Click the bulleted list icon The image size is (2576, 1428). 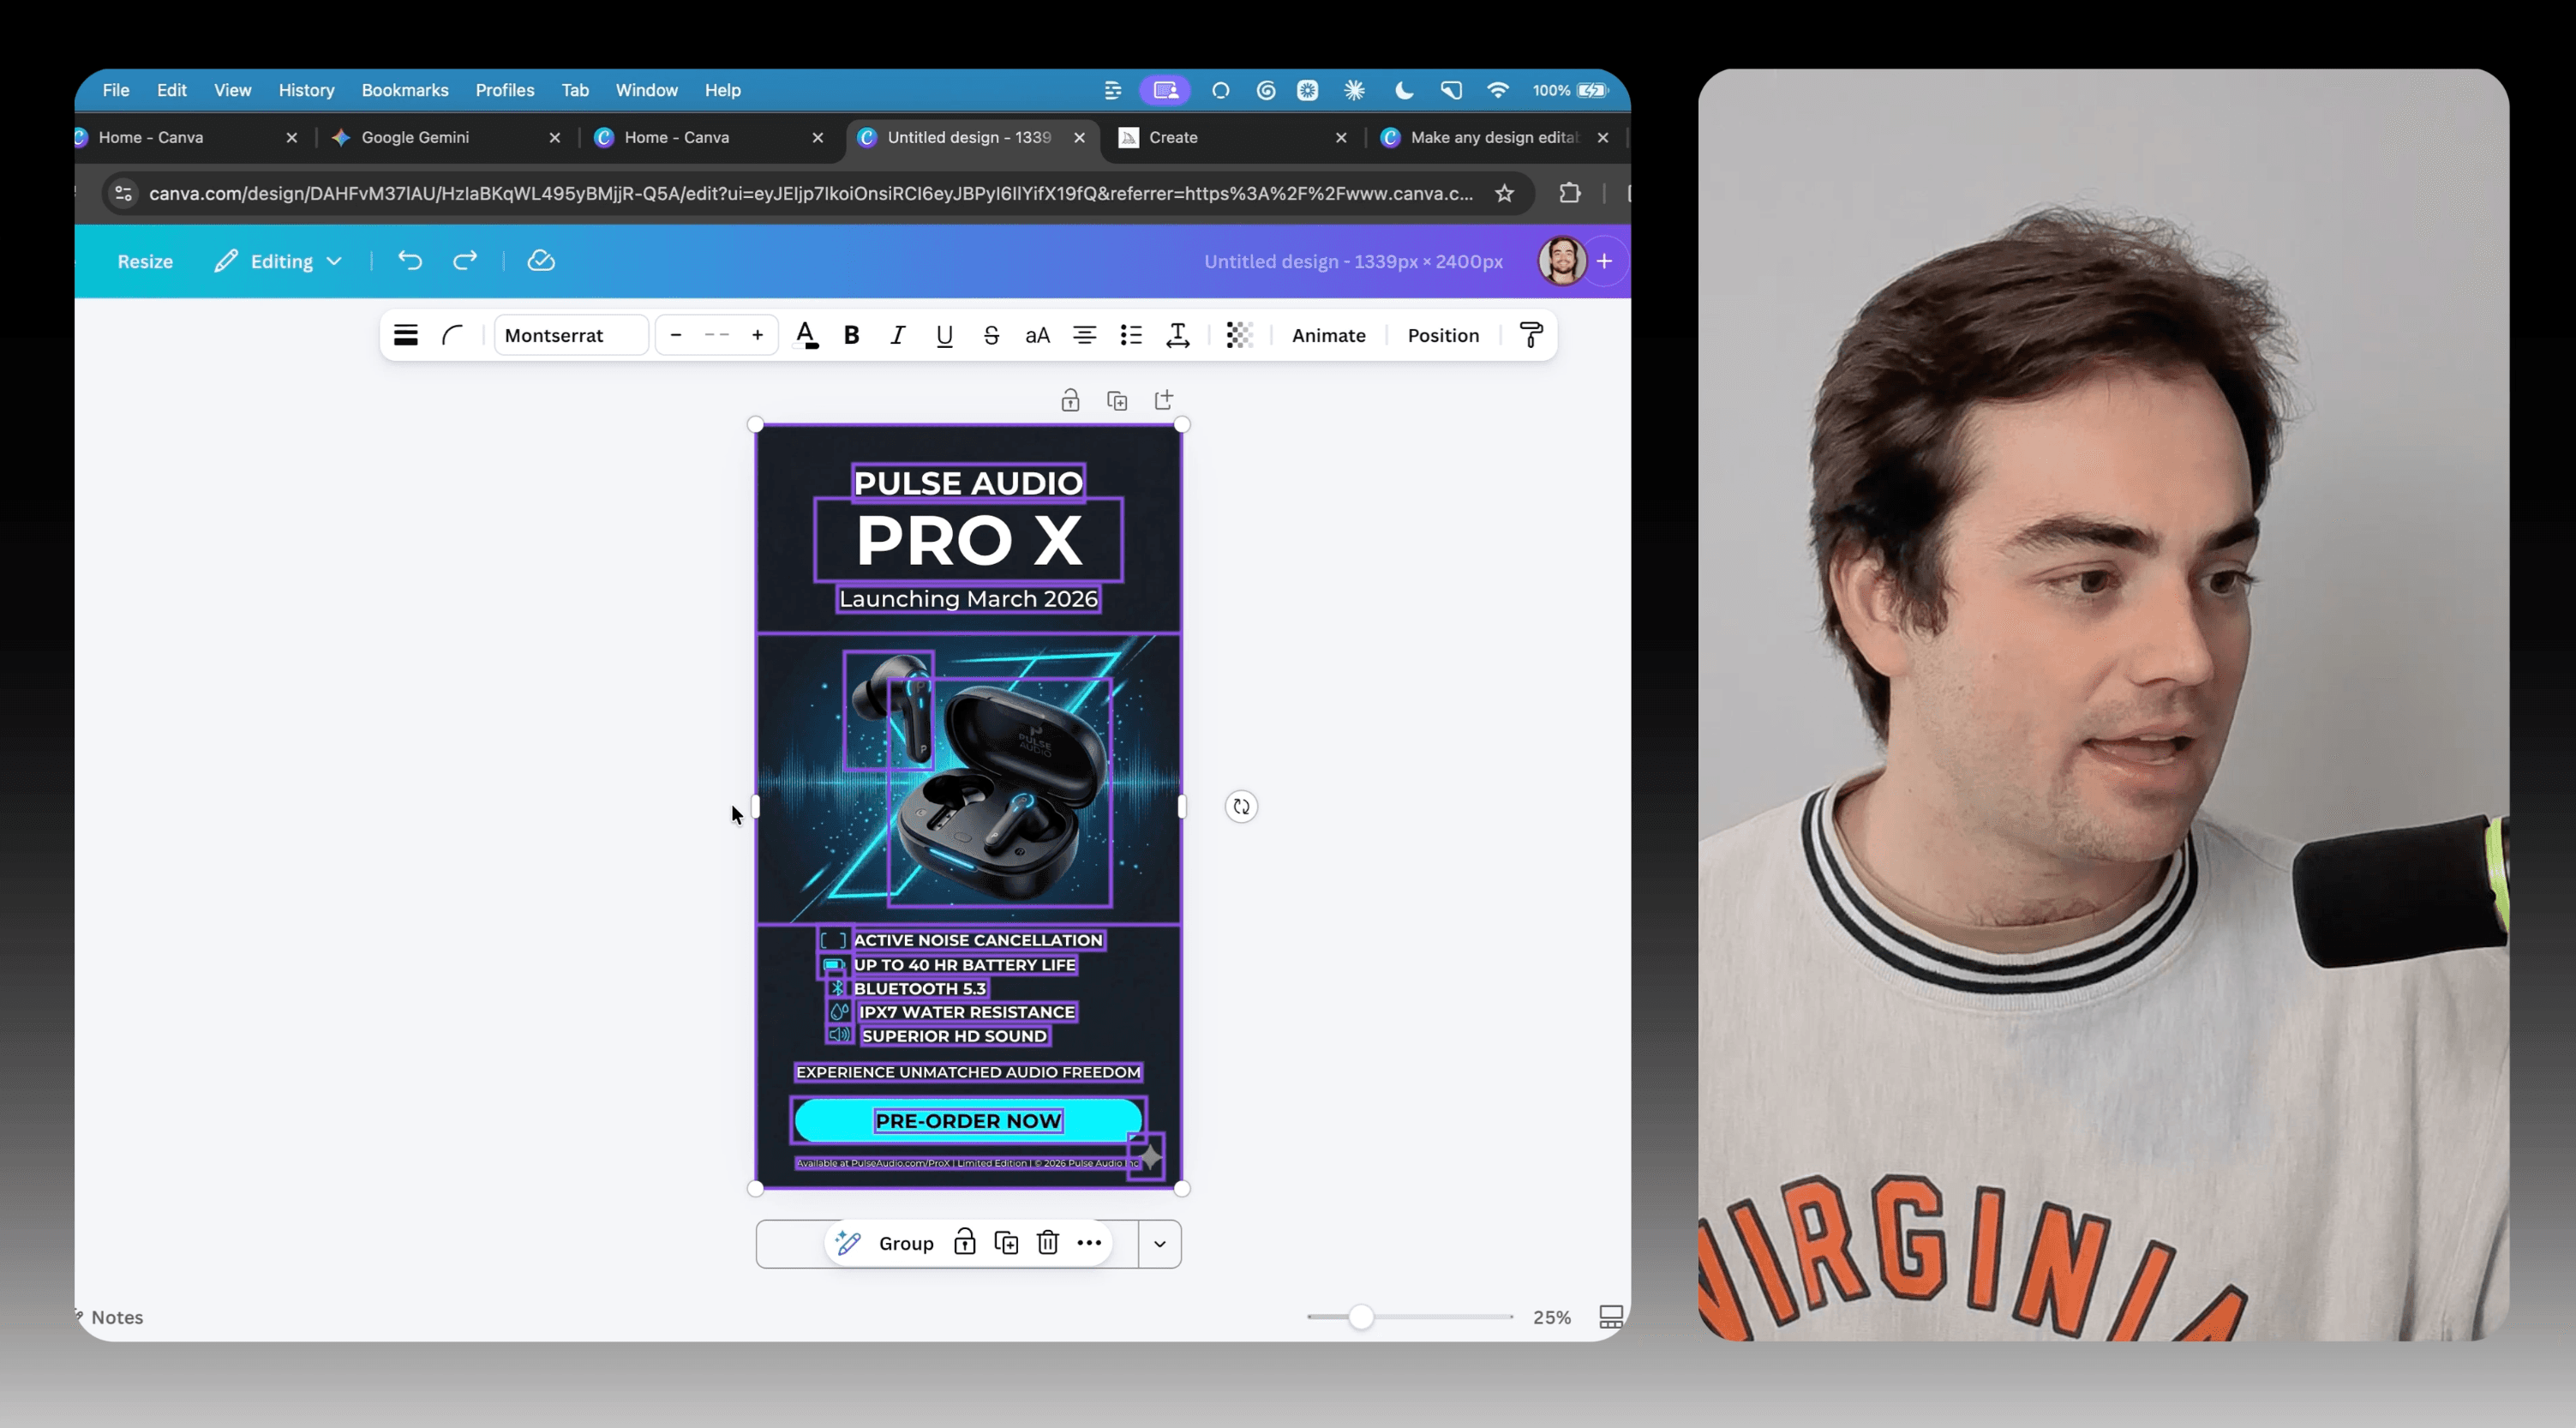(x=1131, y=336)
